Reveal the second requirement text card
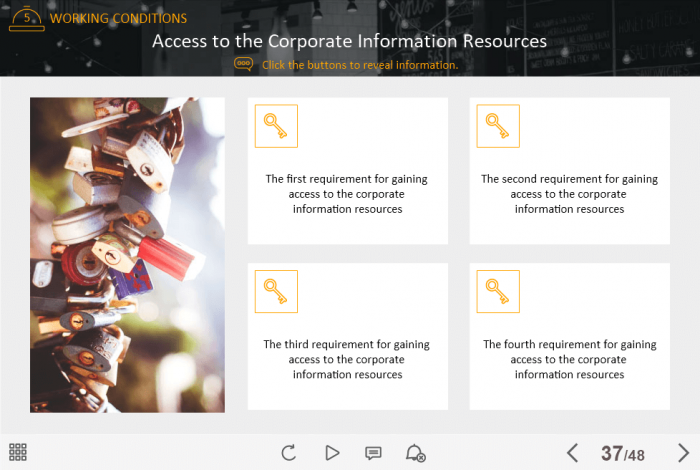Image resolution: width=700 pixels, height=470 pixels. point(569,194)
